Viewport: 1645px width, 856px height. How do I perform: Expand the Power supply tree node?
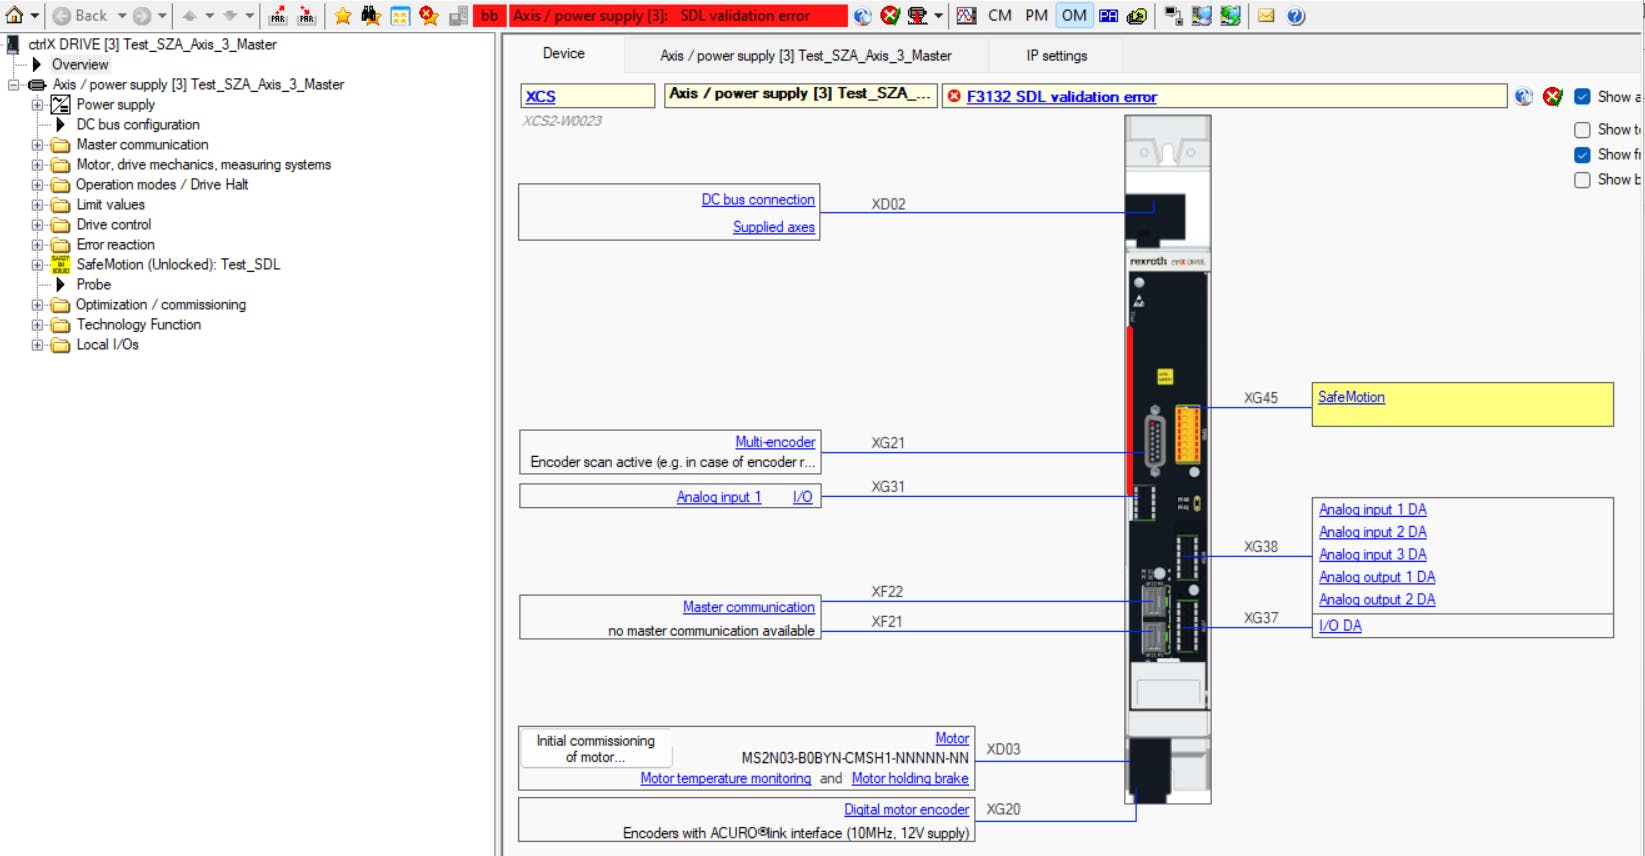[x=37, y=105]
